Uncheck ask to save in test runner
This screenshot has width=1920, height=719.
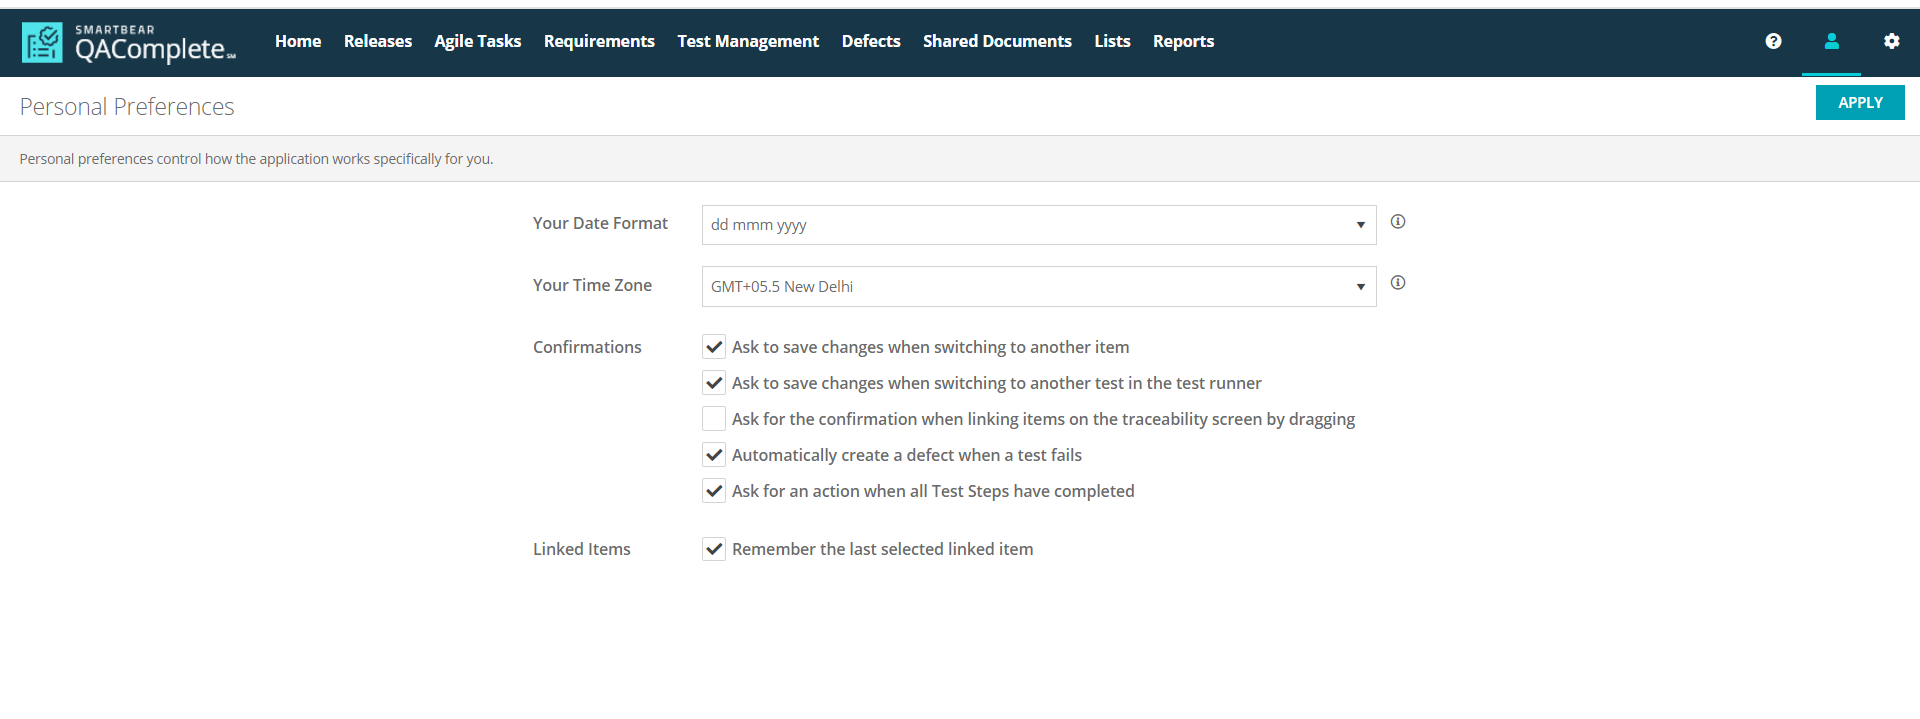point(714,383)
